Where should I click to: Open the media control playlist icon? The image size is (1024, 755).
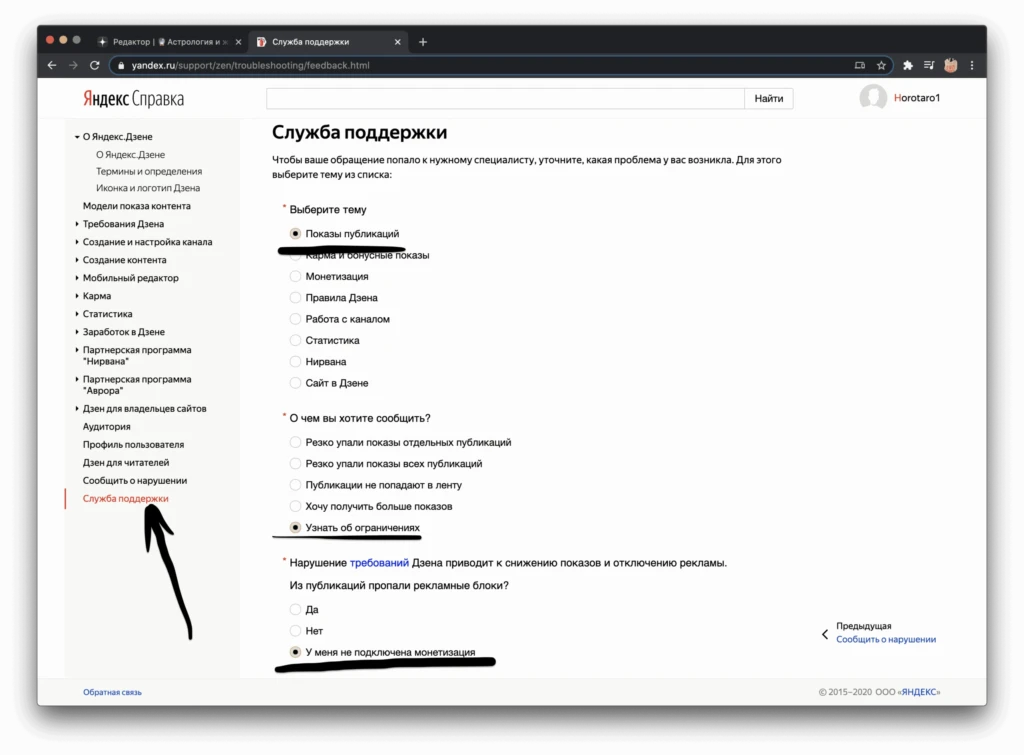(929, 65)
